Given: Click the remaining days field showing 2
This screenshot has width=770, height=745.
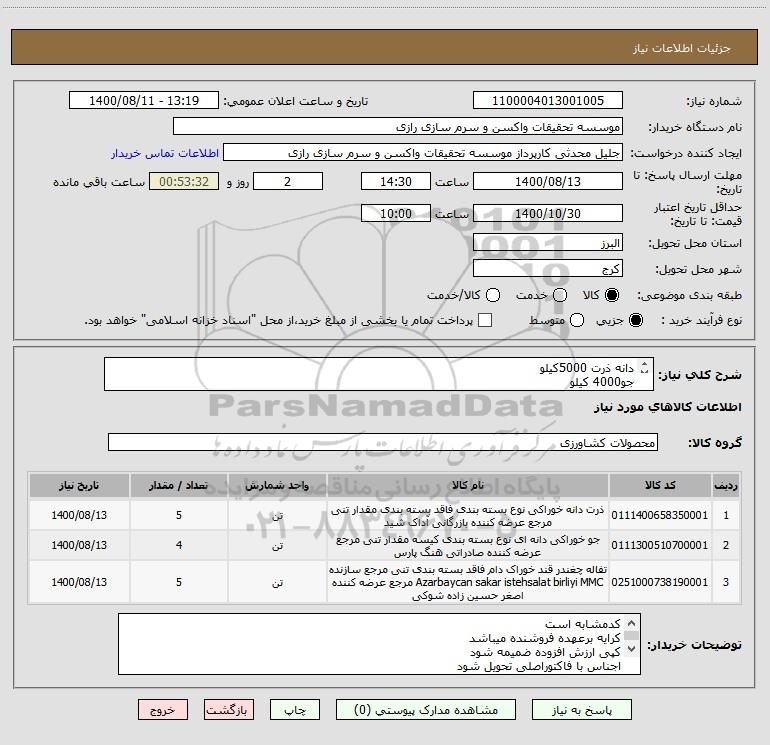Looking at the screenshot, I should [x=288, y=181].
